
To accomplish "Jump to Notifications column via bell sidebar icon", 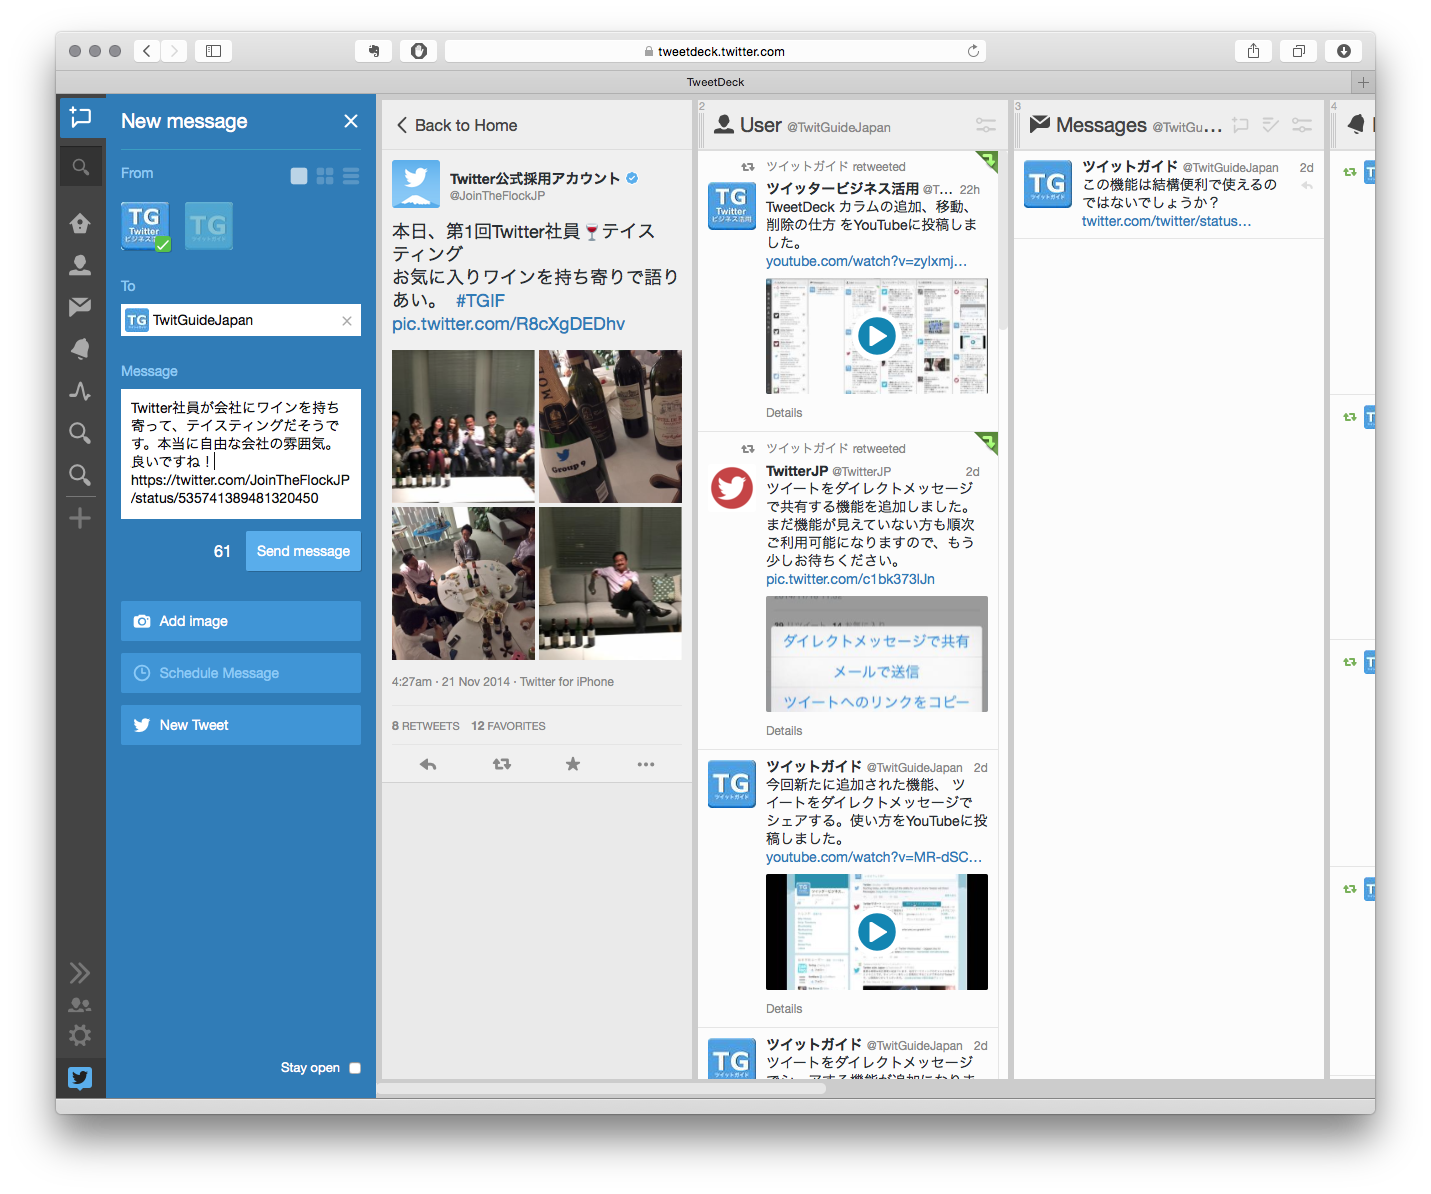I will (80, 349).
